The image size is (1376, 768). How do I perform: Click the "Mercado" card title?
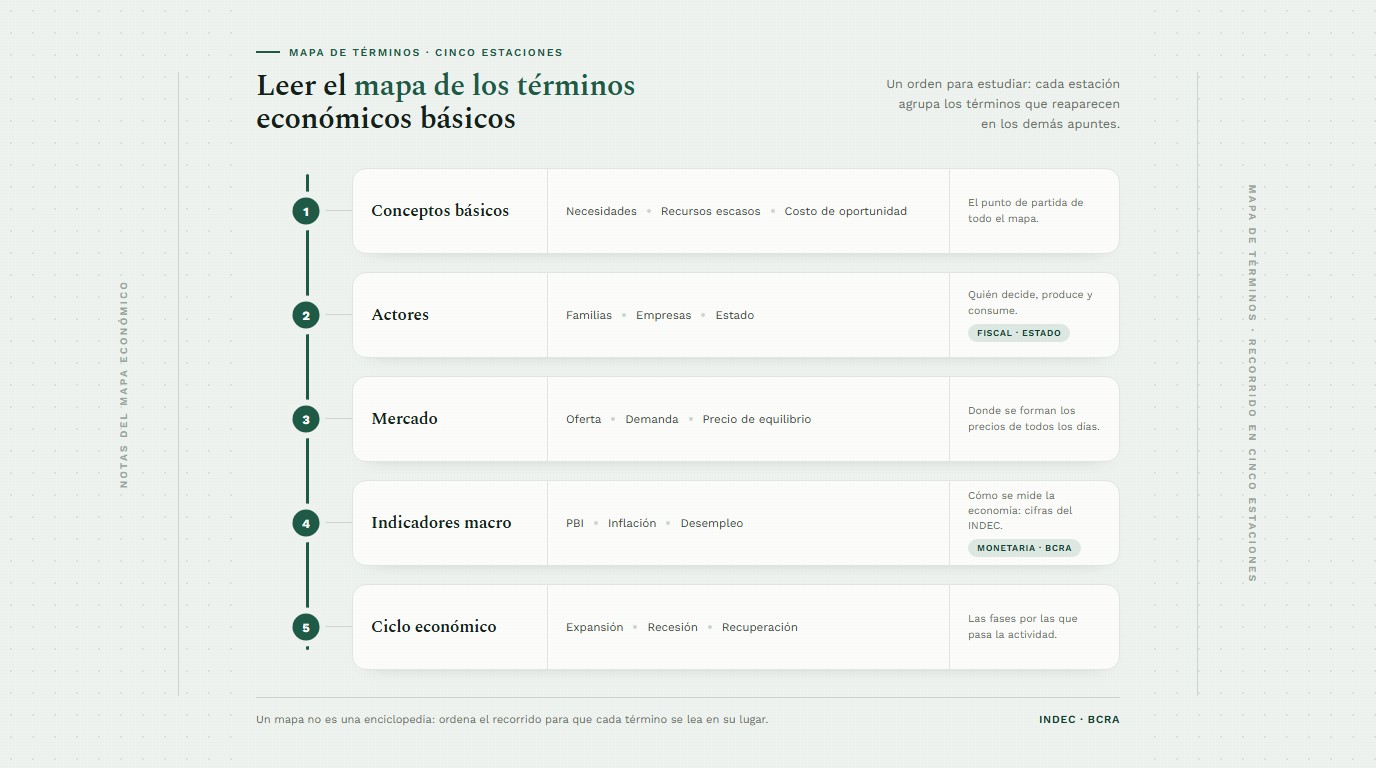coord(404,419)
